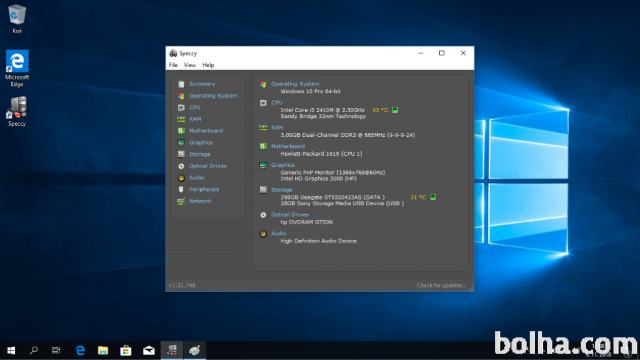Click the Operating System flag icon in sidebar
Screen dimensions: 640x360
coord(181,96)
